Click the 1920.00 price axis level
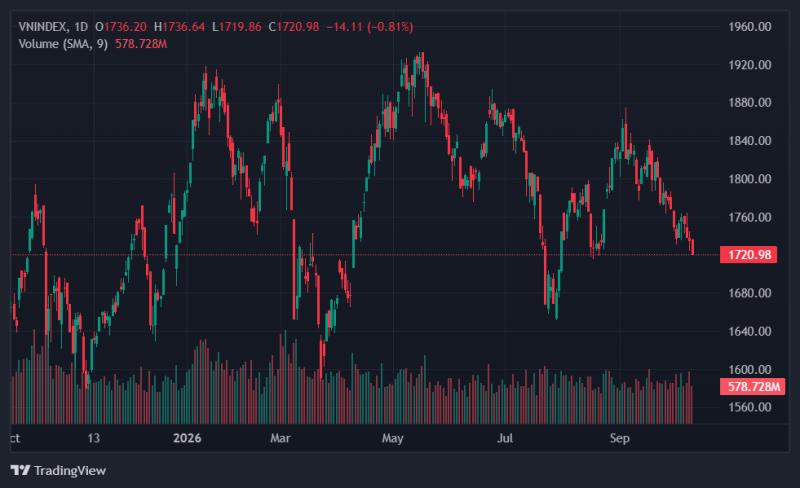Viewport: 800px width, 488px height. (749, 65)
